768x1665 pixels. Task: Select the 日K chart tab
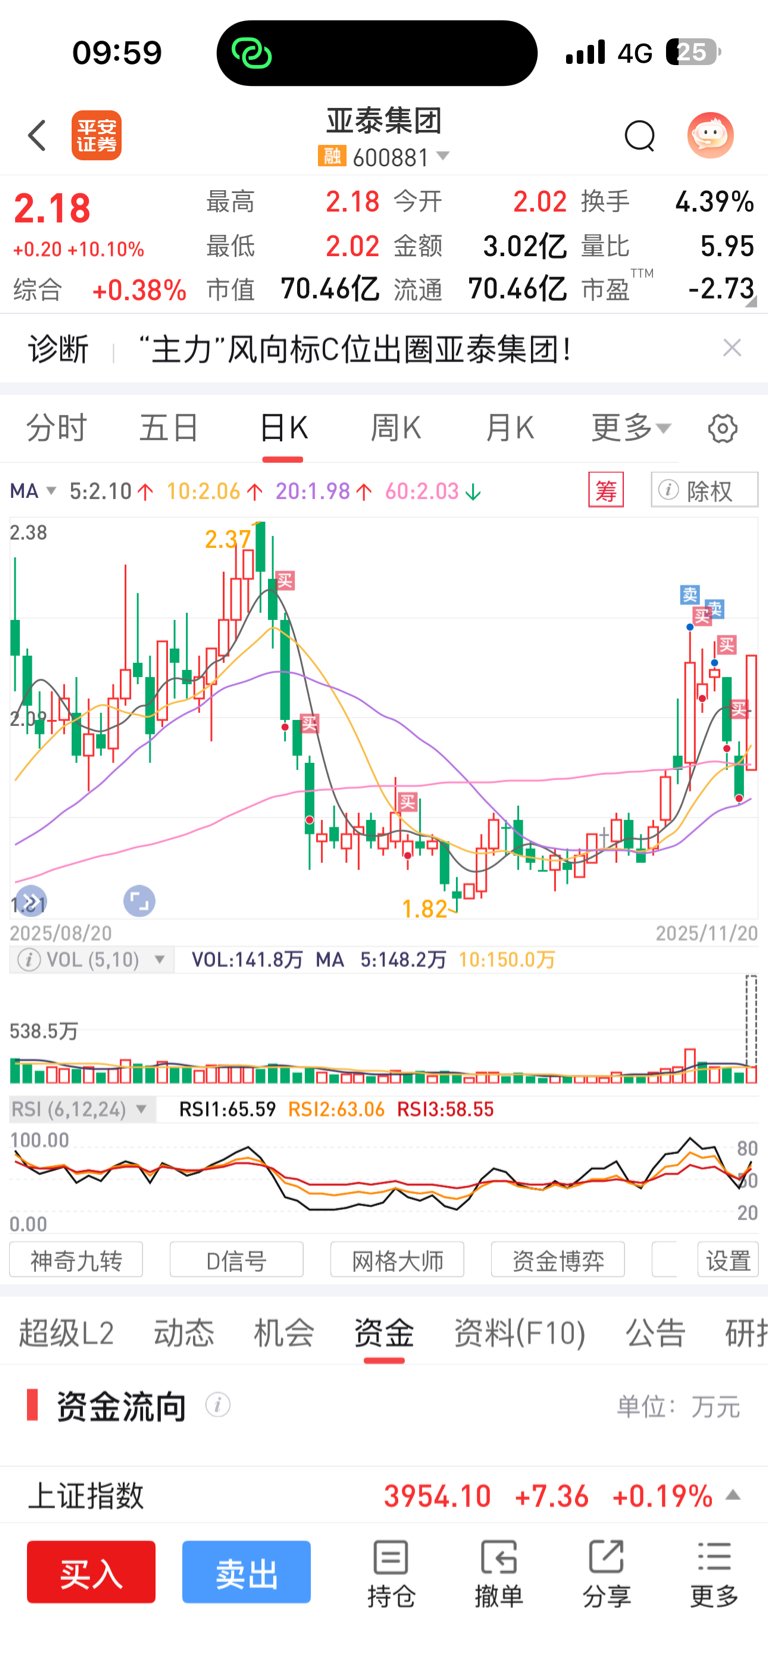coord(283,429)
